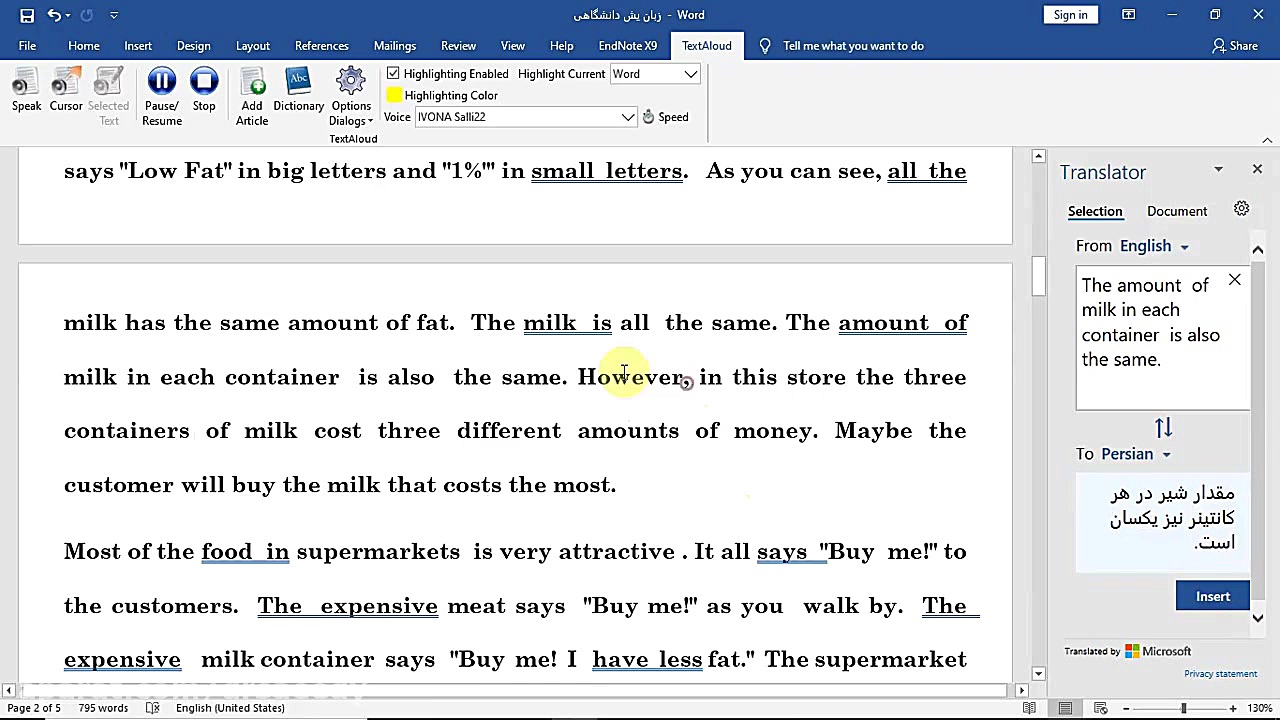Switch to Read Mode view
Image resolution: width=1280 pixels, height=720 pixels.
[x=1030, y=708]
